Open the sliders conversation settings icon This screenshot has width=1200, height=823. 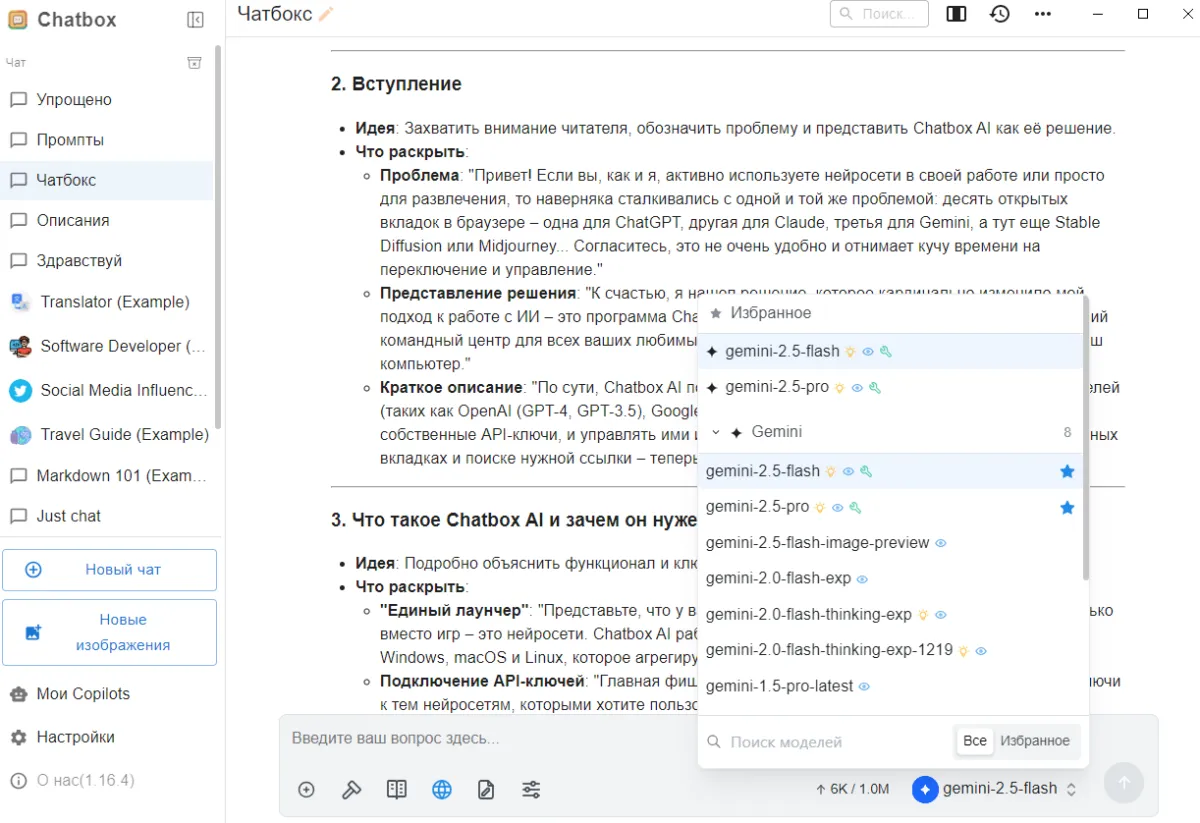point(531,789)
